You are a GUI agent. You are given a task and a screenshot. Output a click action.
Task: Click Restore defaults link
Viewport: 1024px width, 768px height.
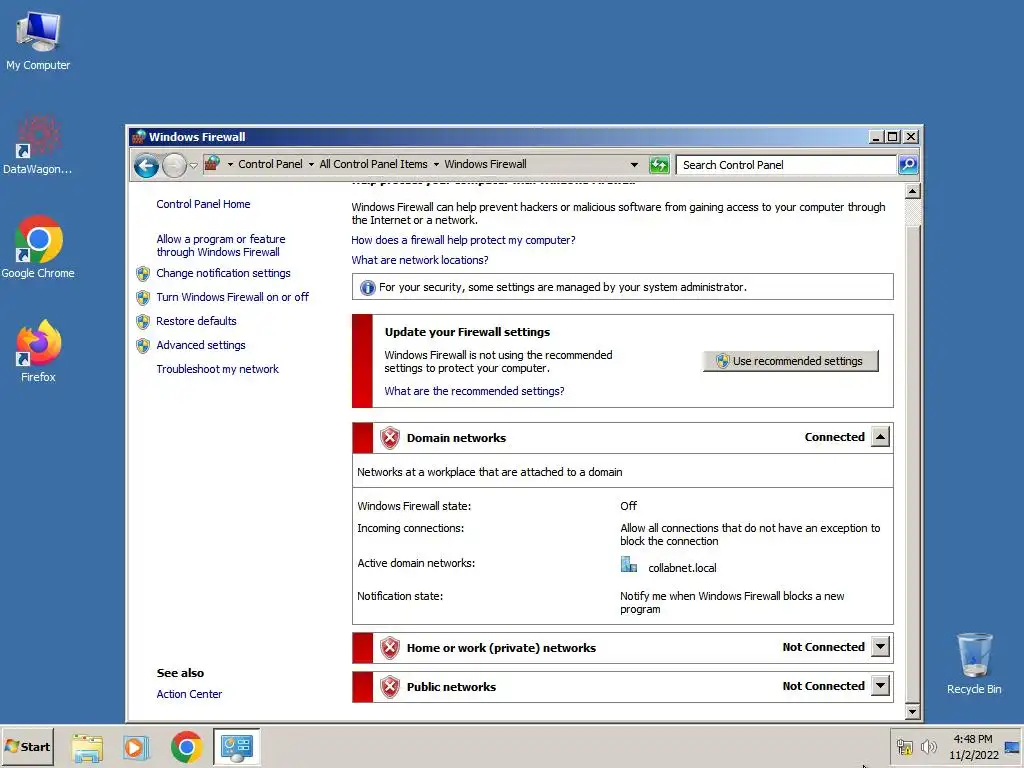point(196,321)
